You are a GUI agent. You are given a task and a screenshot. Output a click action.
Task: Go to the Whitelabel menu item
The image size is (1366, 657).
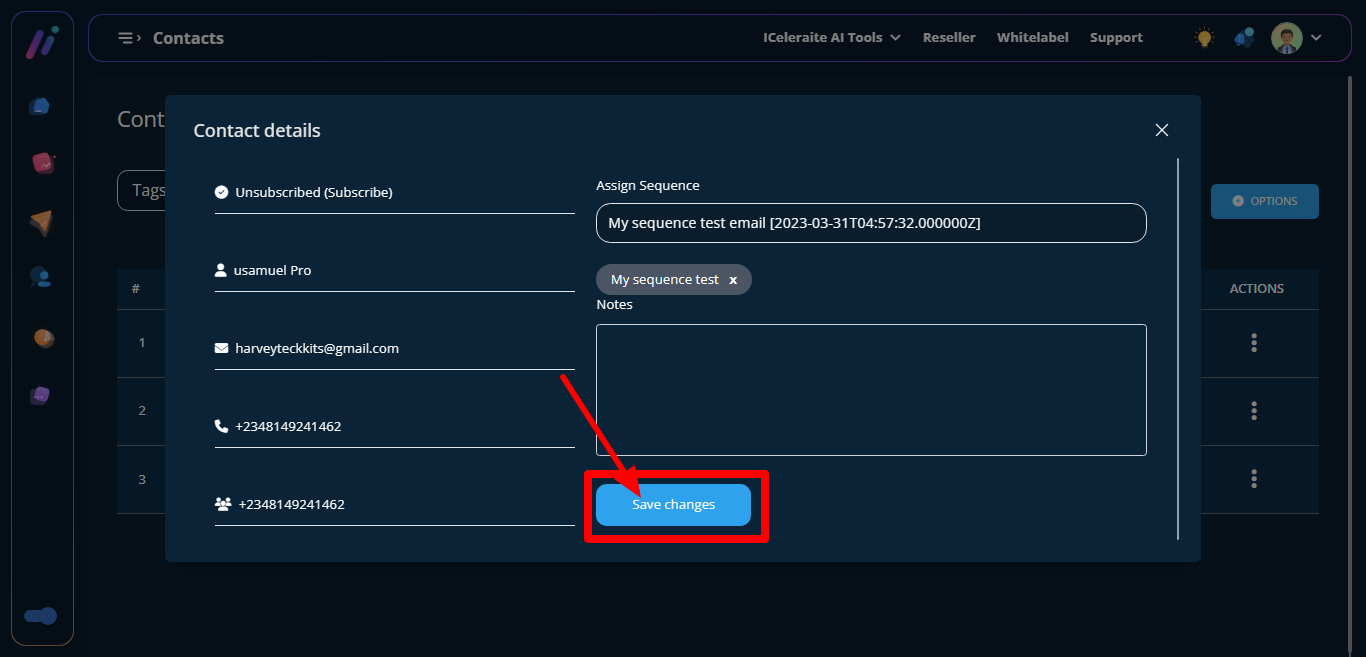[1032, 38]
